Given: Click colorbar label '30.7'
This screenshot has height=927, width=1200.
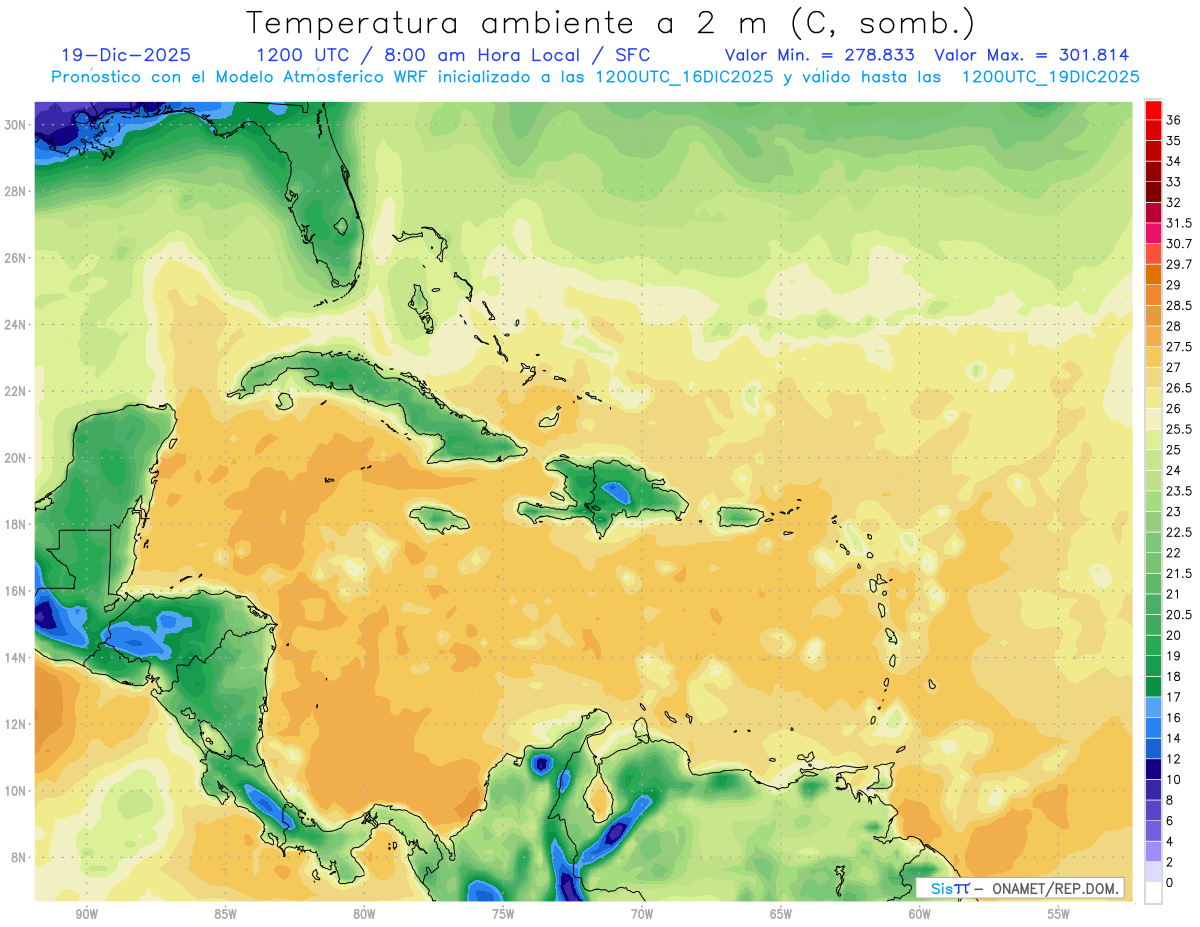Looking at the screenshot, I should pos(1179,244).
